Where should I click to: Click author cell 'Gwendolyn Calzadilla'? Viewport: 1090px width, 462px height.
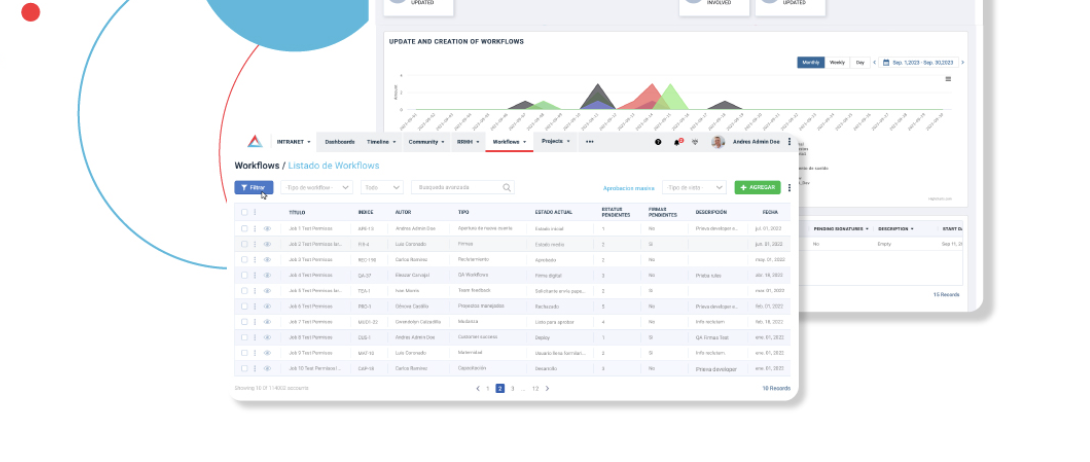[418, 322]
